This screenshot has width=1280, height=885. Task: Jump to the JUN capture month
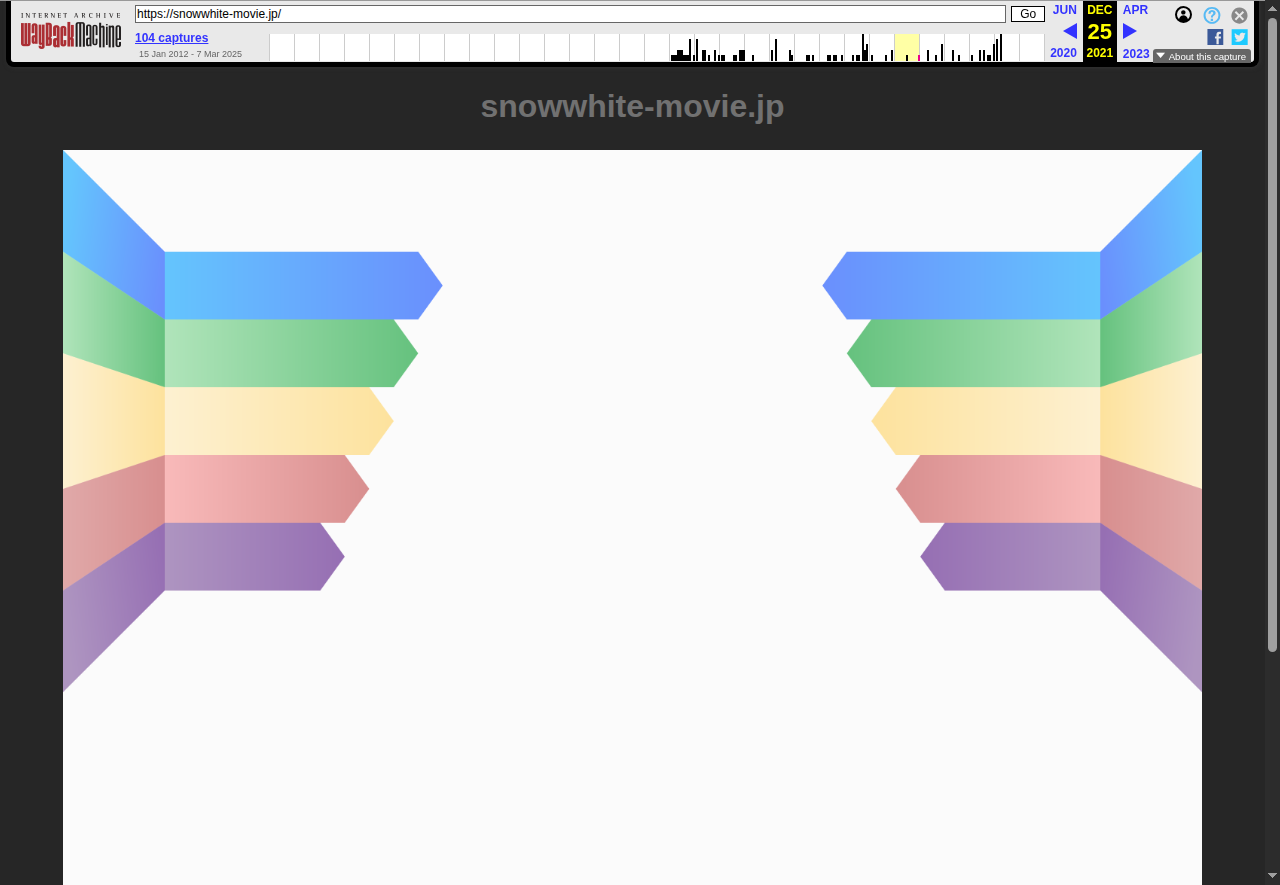pos(1064,10)
